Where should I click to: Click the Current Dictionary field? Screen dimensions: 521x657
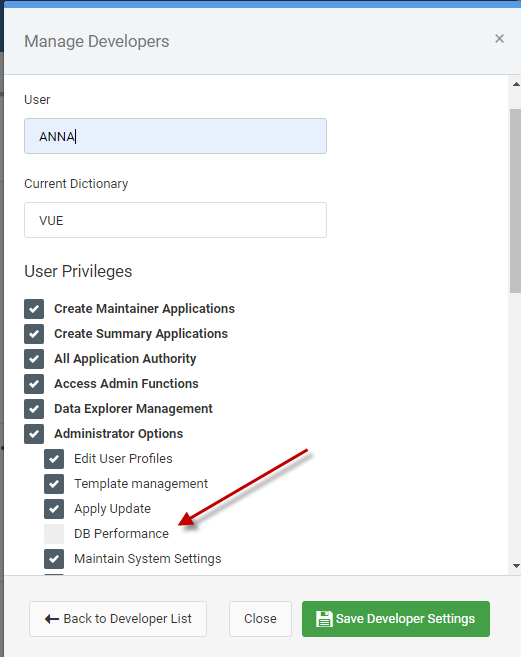pos(175,220)
